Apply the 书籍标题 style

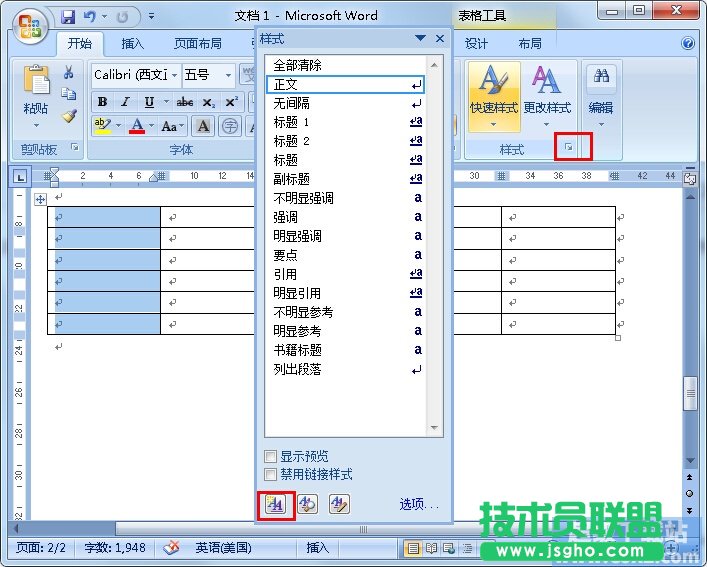345,350
